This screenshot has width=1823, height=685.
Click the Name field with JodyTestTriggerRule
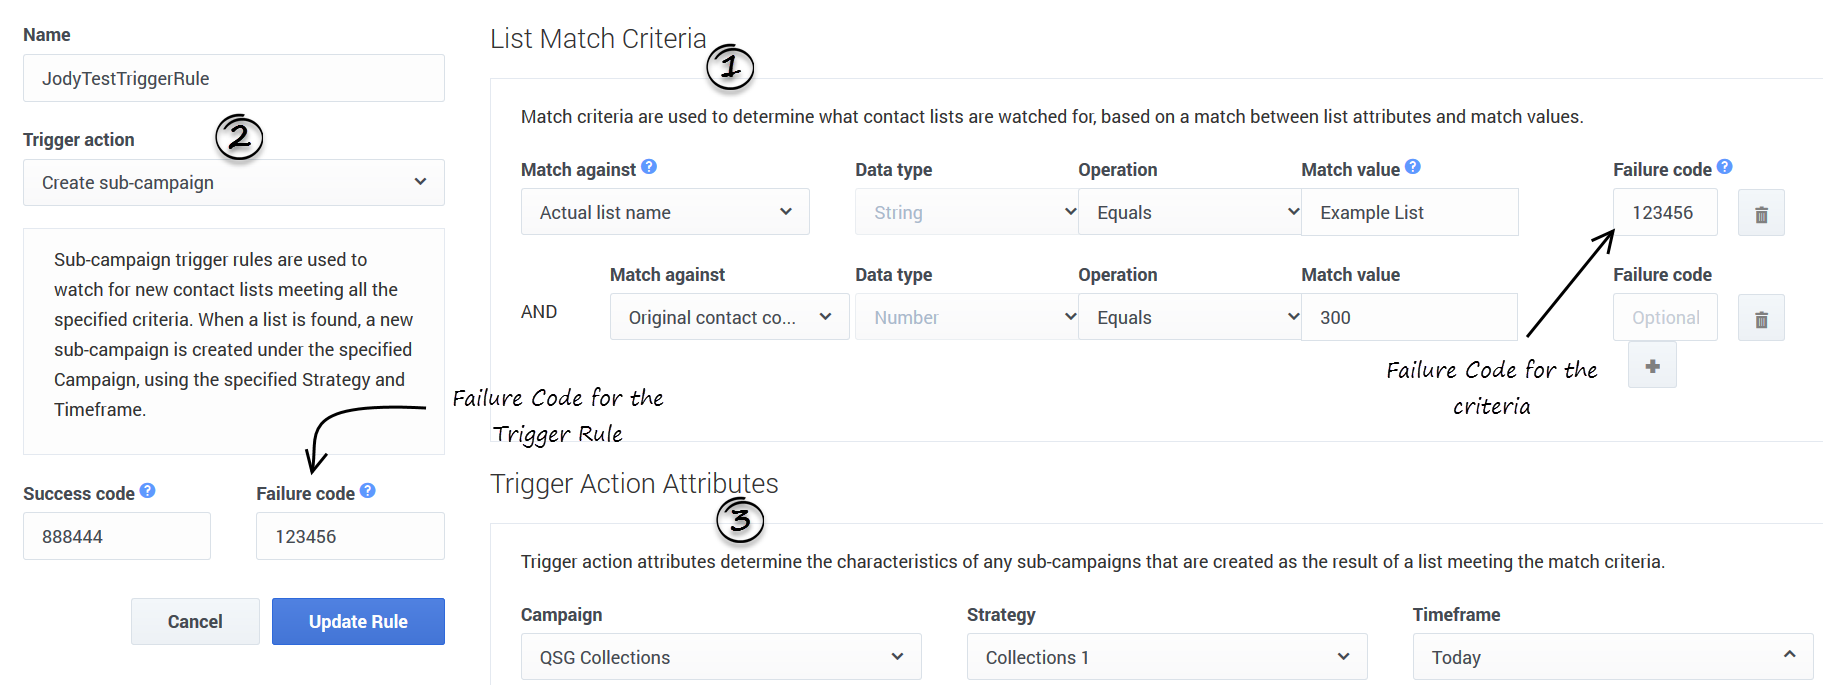233,79
